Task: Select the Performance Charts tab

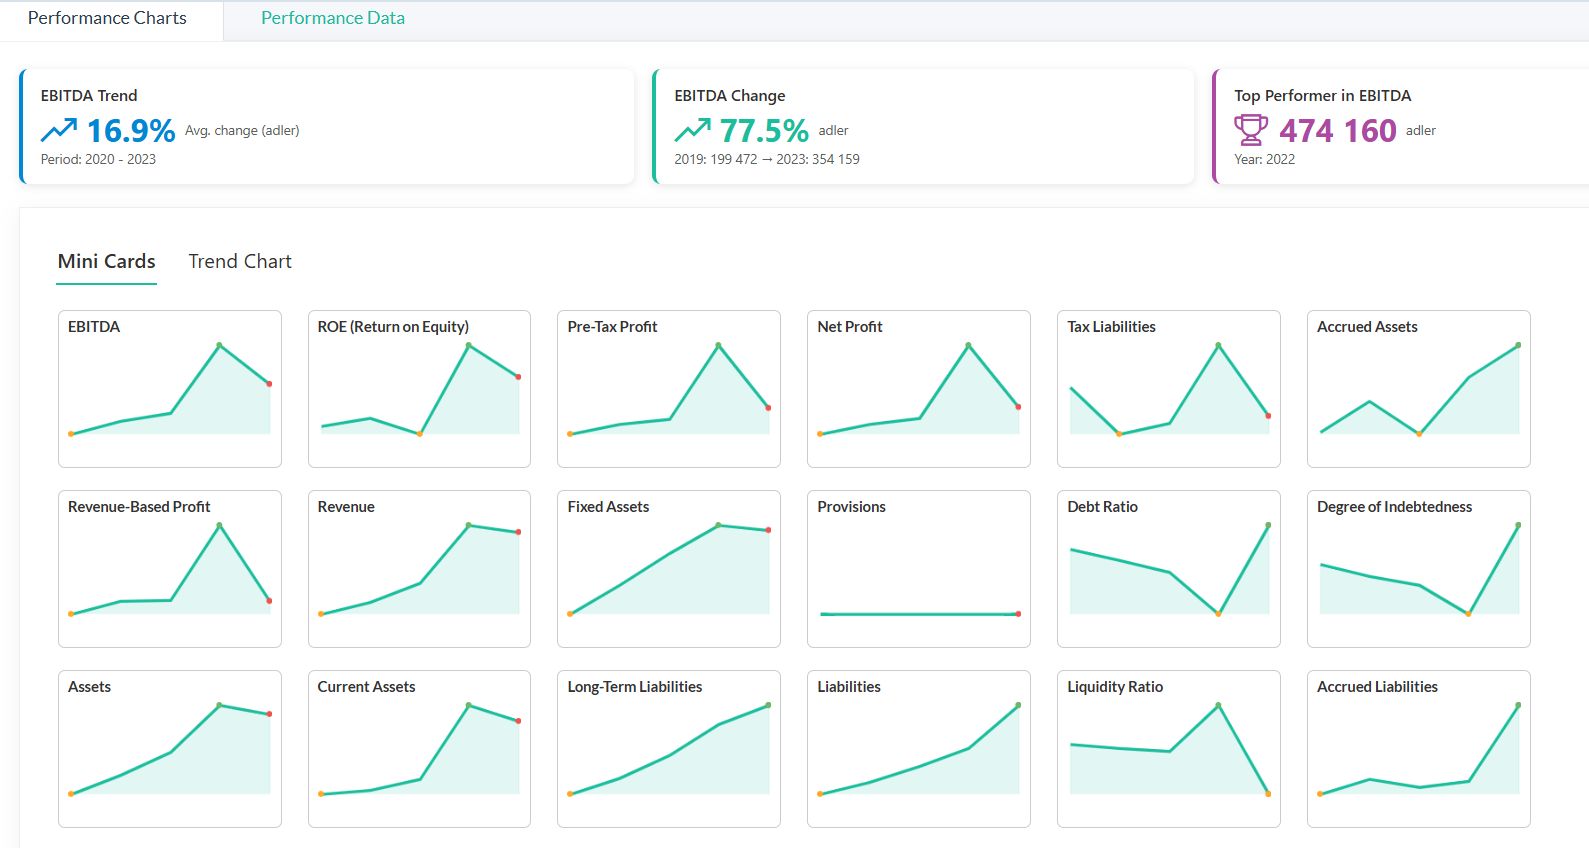Action: tap(107, 19)
